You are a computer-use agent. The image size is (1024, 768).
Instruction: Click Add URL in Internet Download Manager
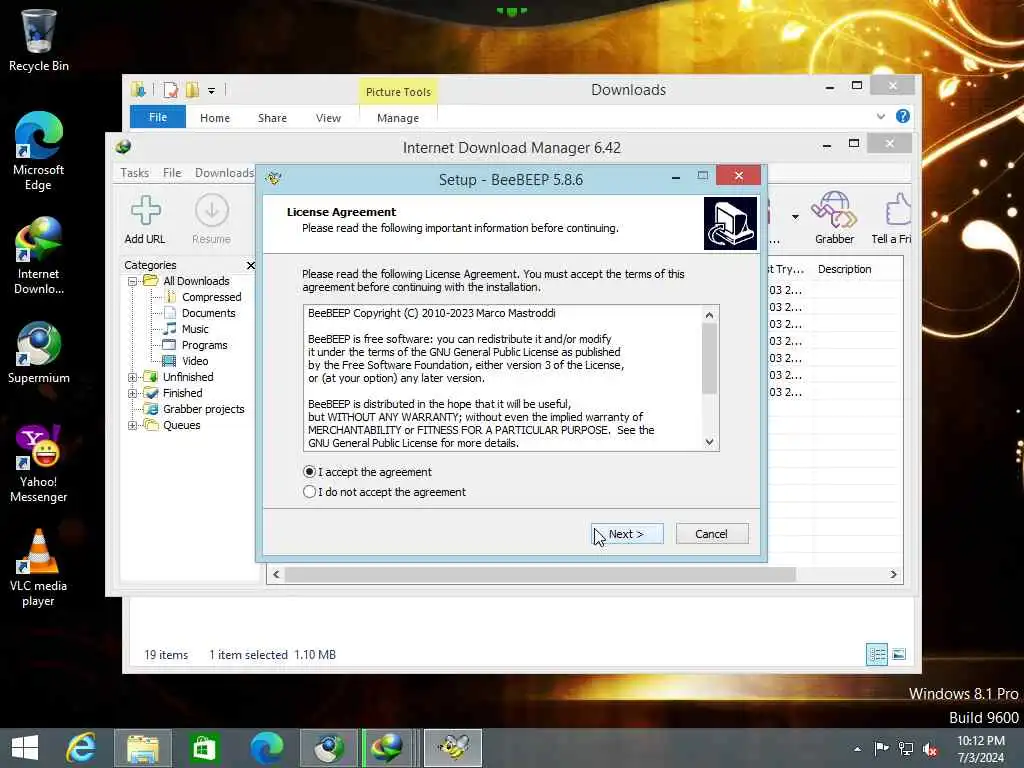pyautogui.click(x=145, y=219)
